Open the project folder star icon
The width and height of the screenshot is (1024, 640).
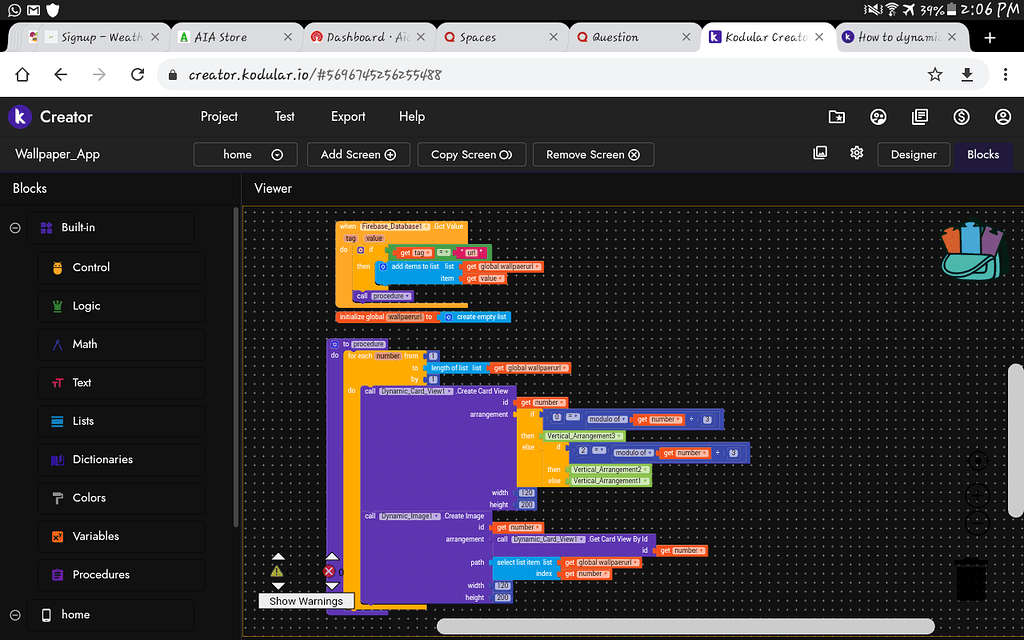point(837,117)
